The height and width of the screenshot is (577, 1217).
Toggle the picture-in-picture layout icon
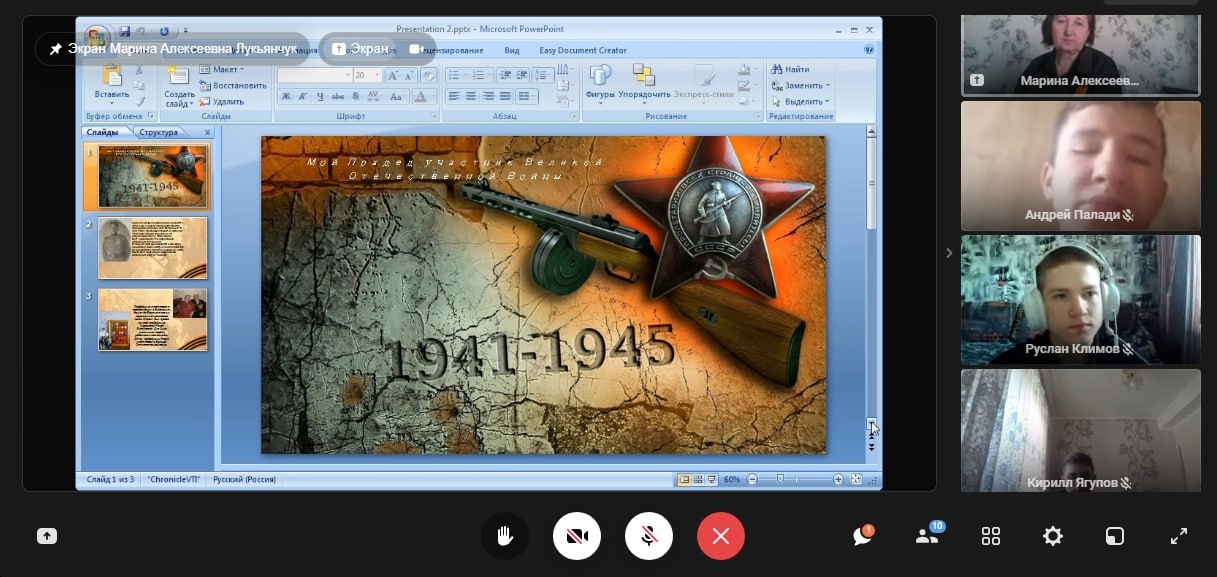click(x=1115, y=536)
